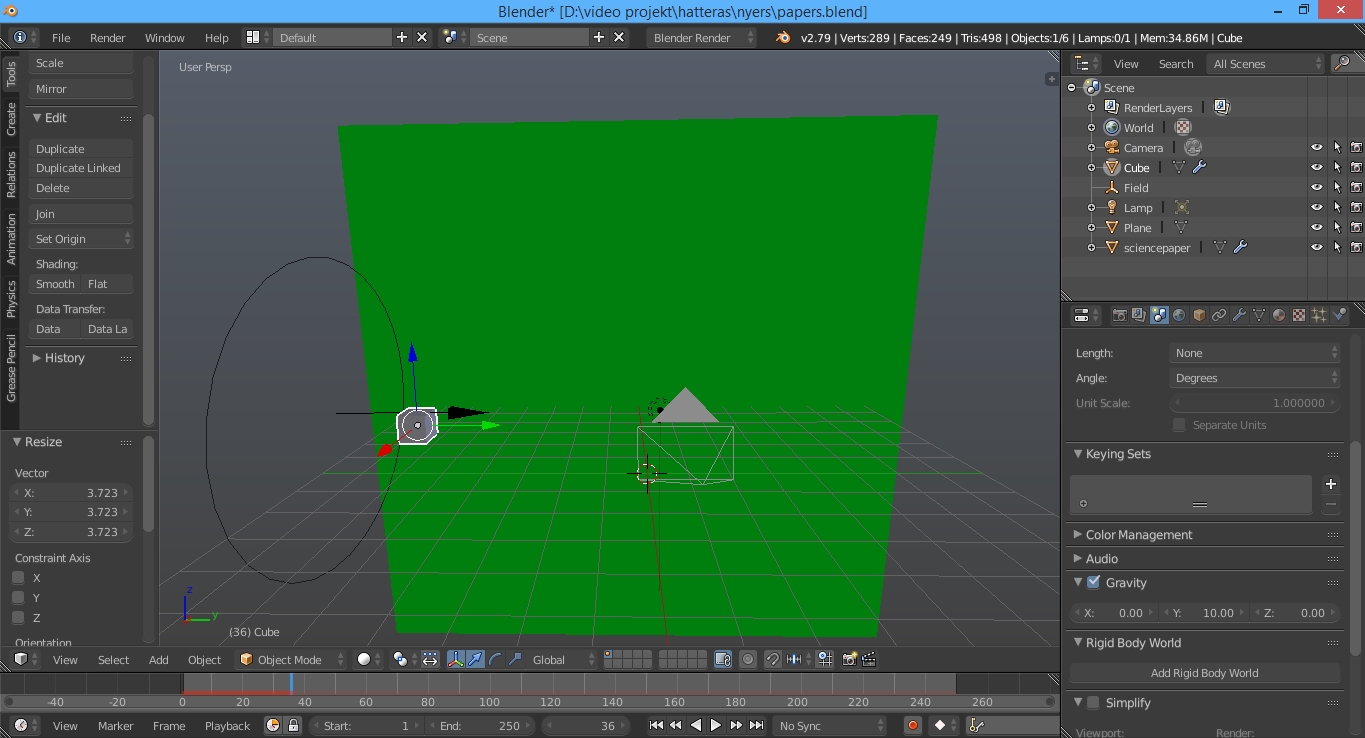Screen dimensions: 1365x738
Task: Open the Angle Degrees dropdown
Action: click(x=1255, y=378)
